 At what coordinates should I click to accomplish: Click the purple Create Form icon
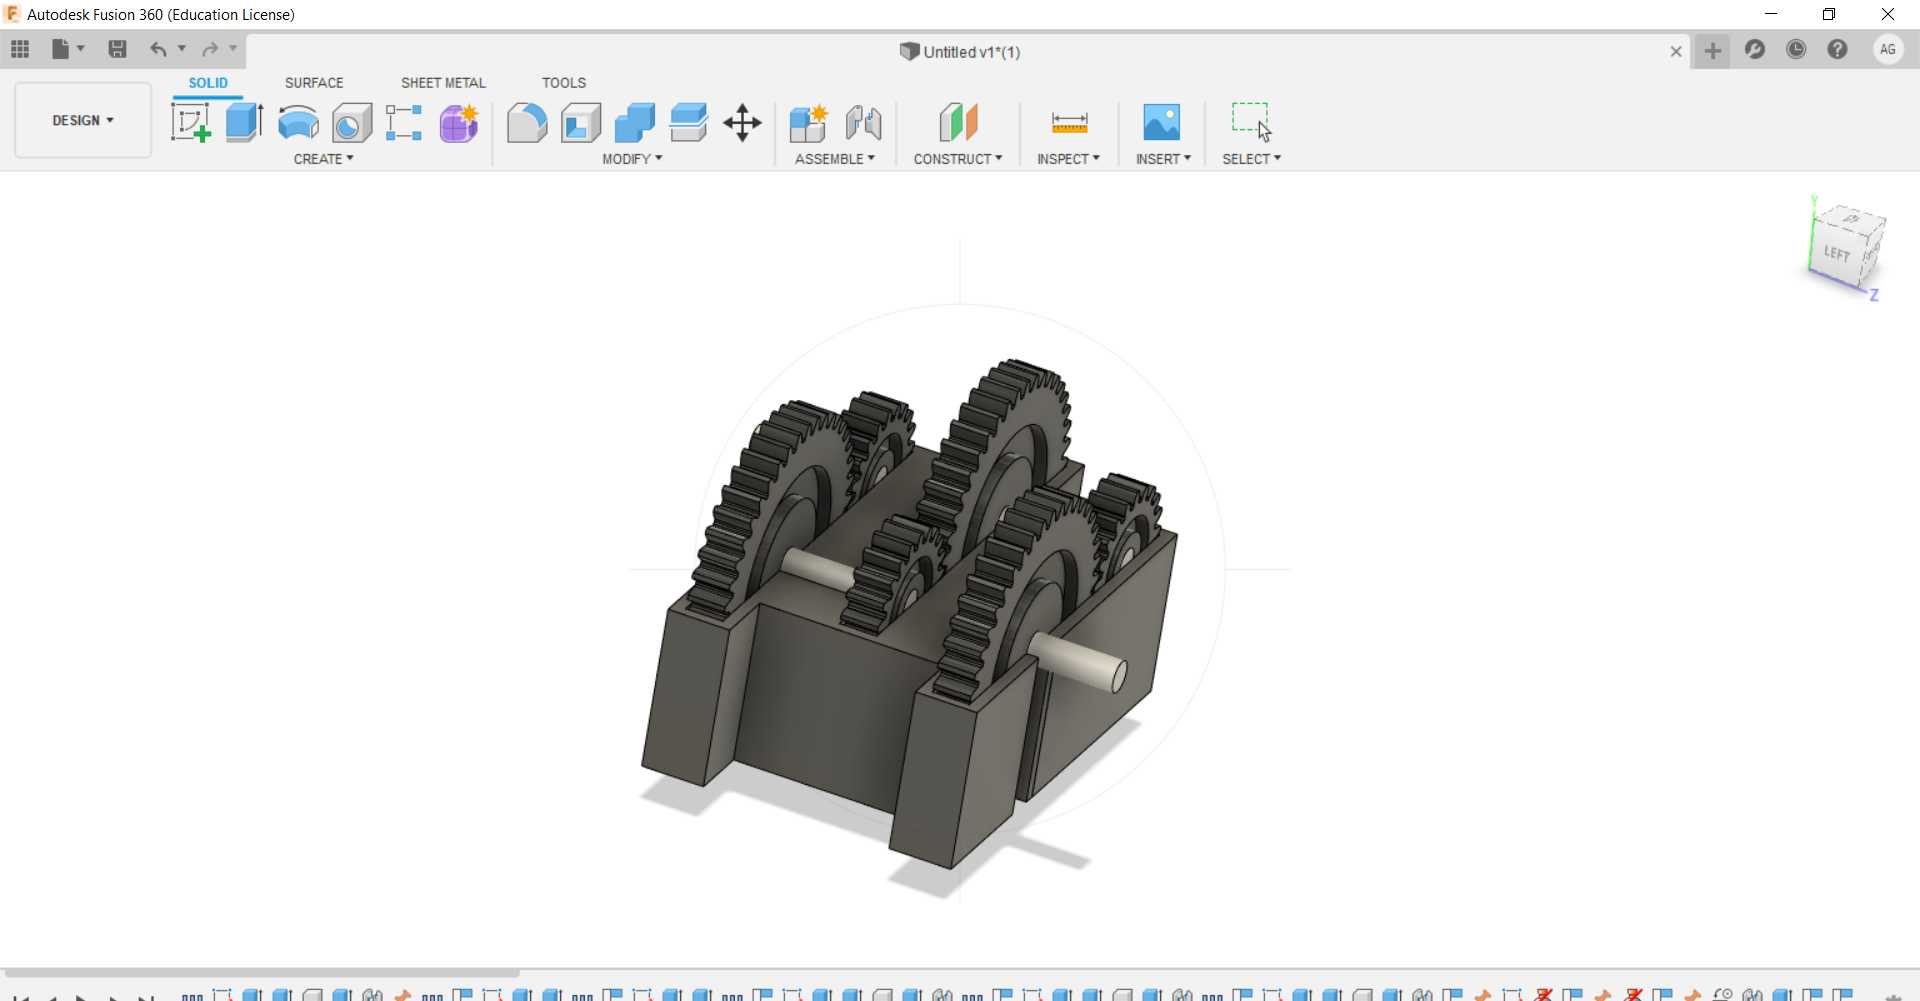point(459,123)
